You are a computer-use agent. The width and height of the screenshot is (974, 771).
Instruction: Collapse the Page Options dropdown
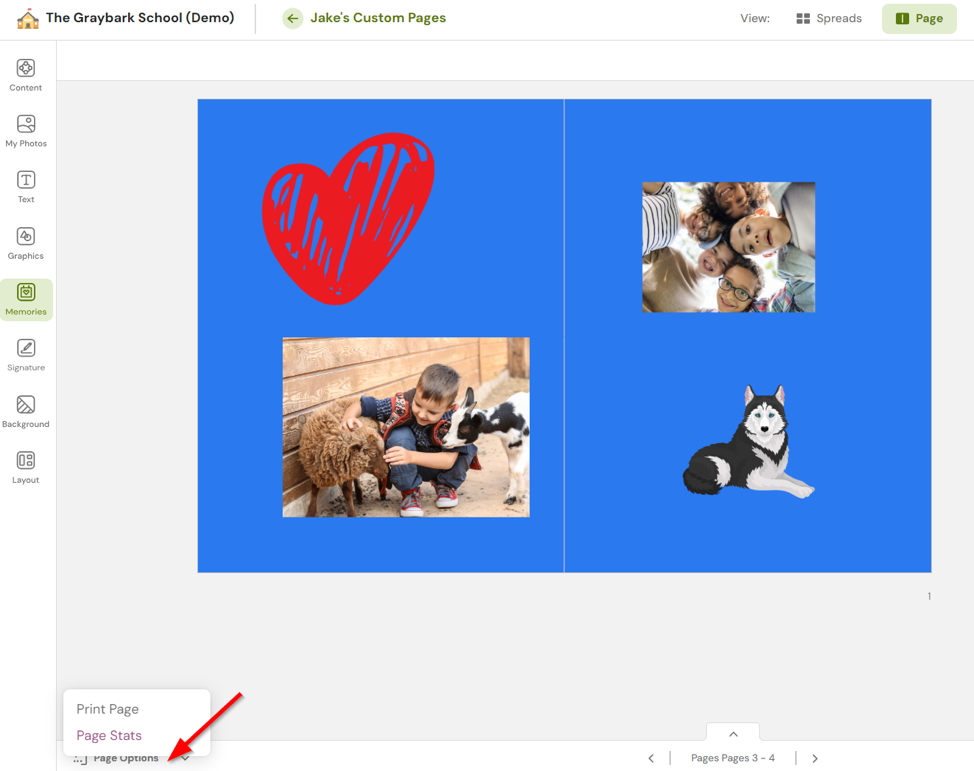click(185, 758)
